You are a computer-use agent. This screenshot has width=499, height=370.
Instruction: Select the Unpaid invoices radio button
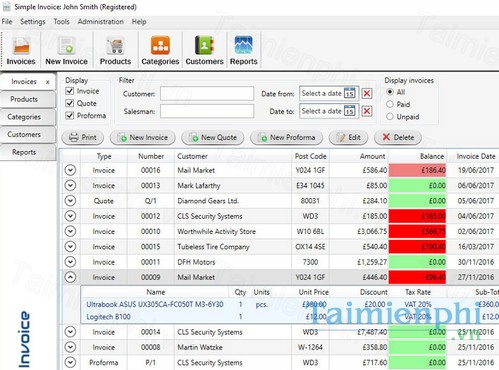tap(390, 117)
